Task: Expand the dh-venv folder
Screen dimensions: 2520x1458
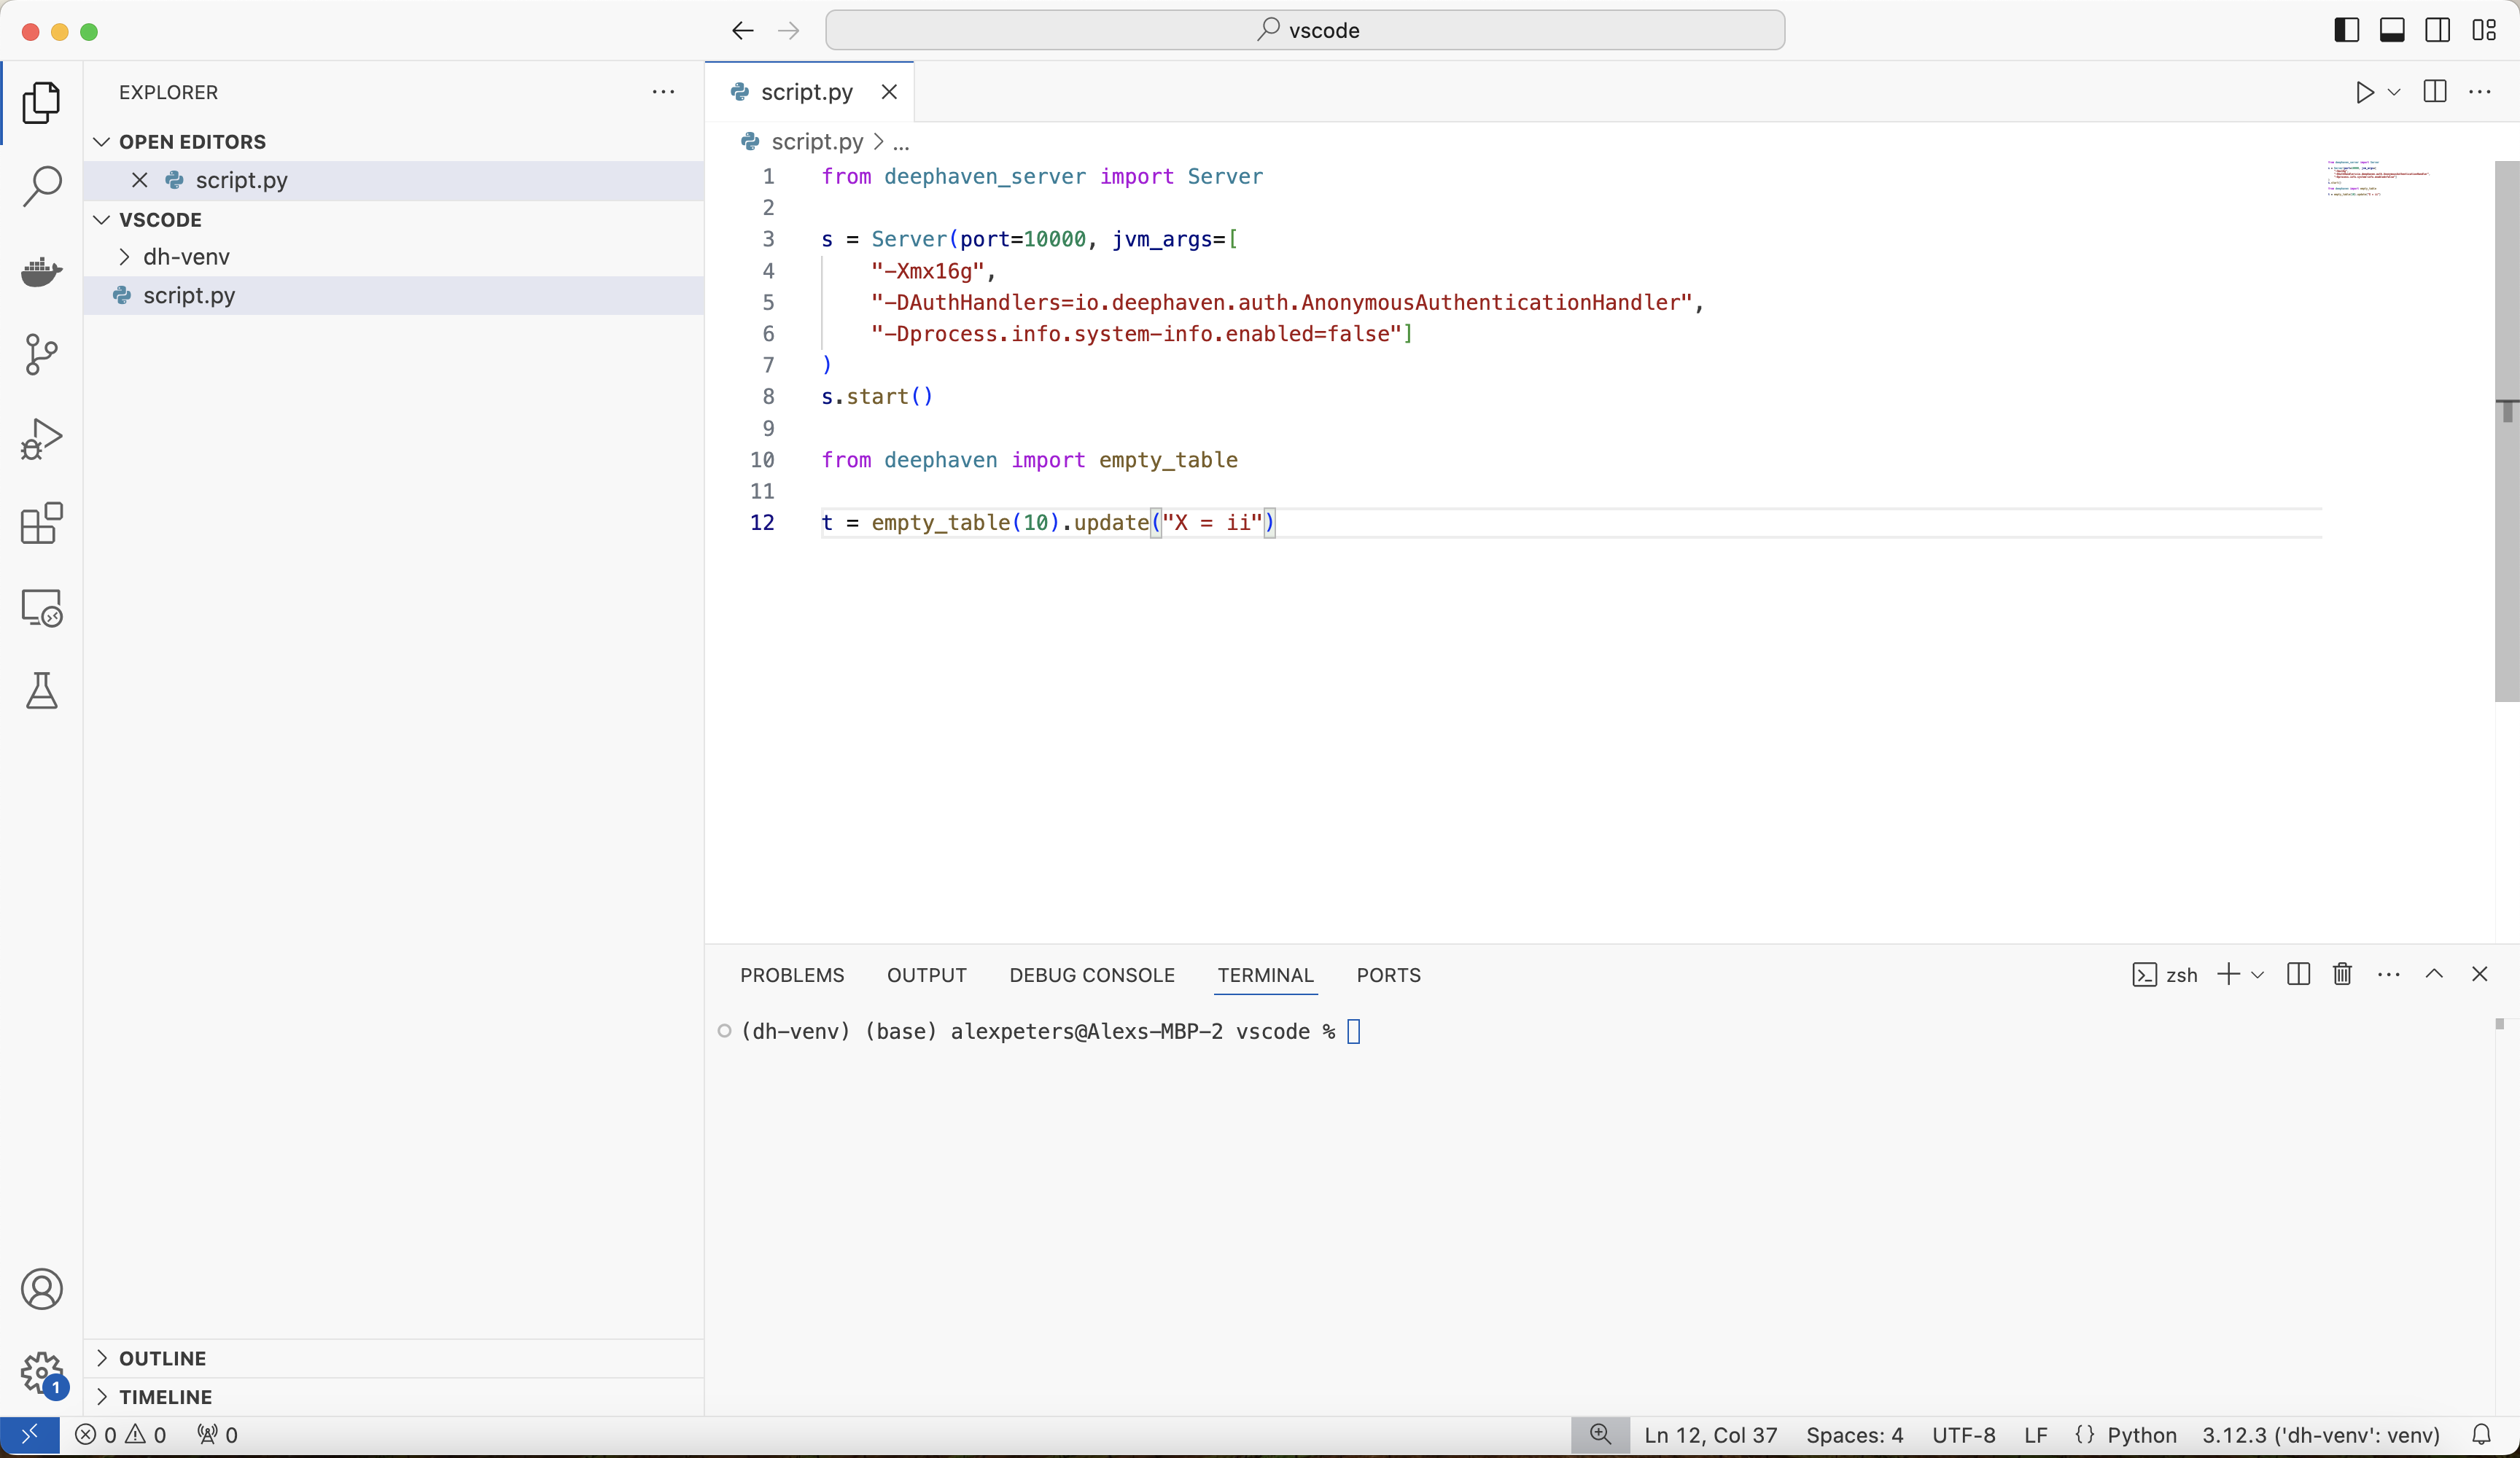Action: tap(186, 257)
